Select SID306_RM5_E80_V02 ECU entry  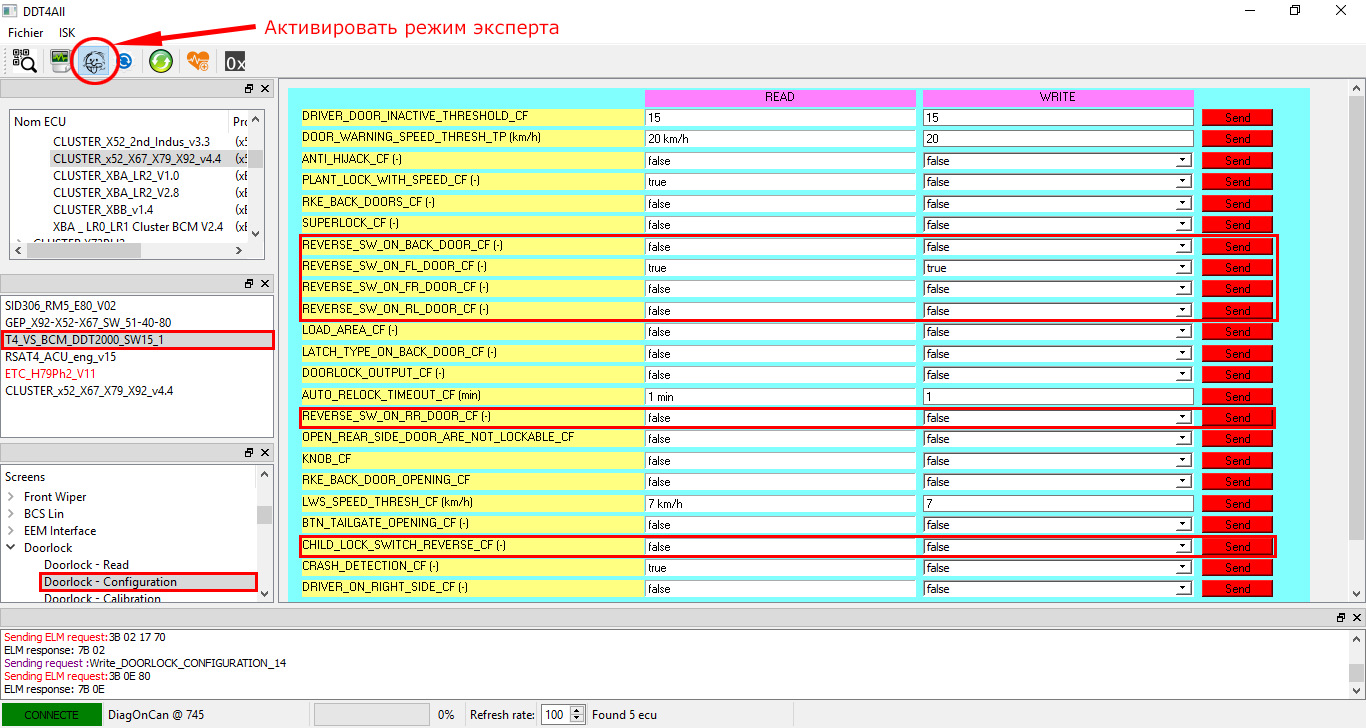(62, 306)
